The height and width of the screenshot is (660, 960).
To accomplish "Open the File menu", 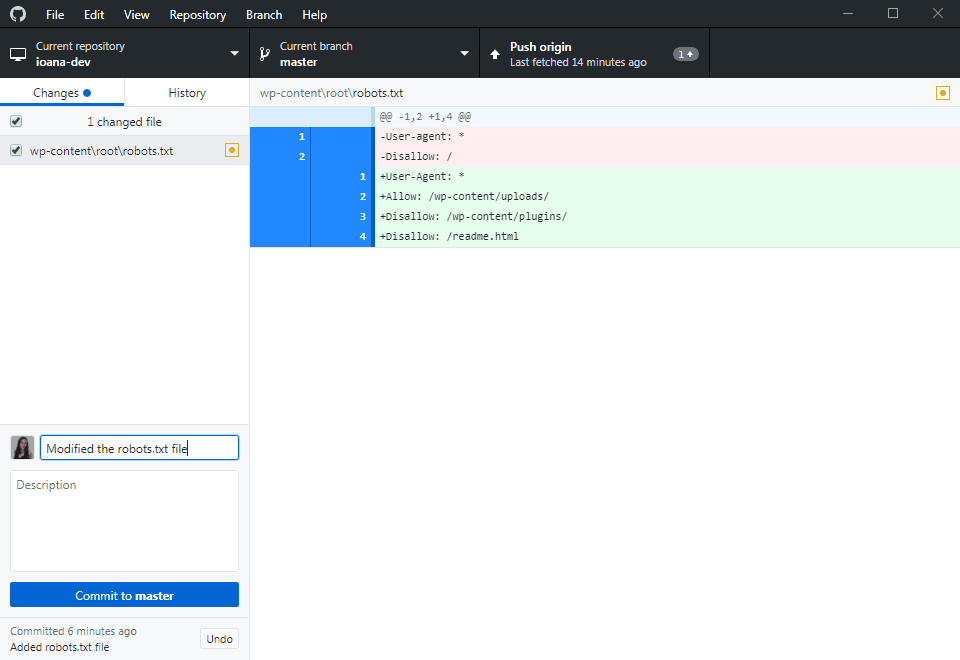I will tap(54, 15).
